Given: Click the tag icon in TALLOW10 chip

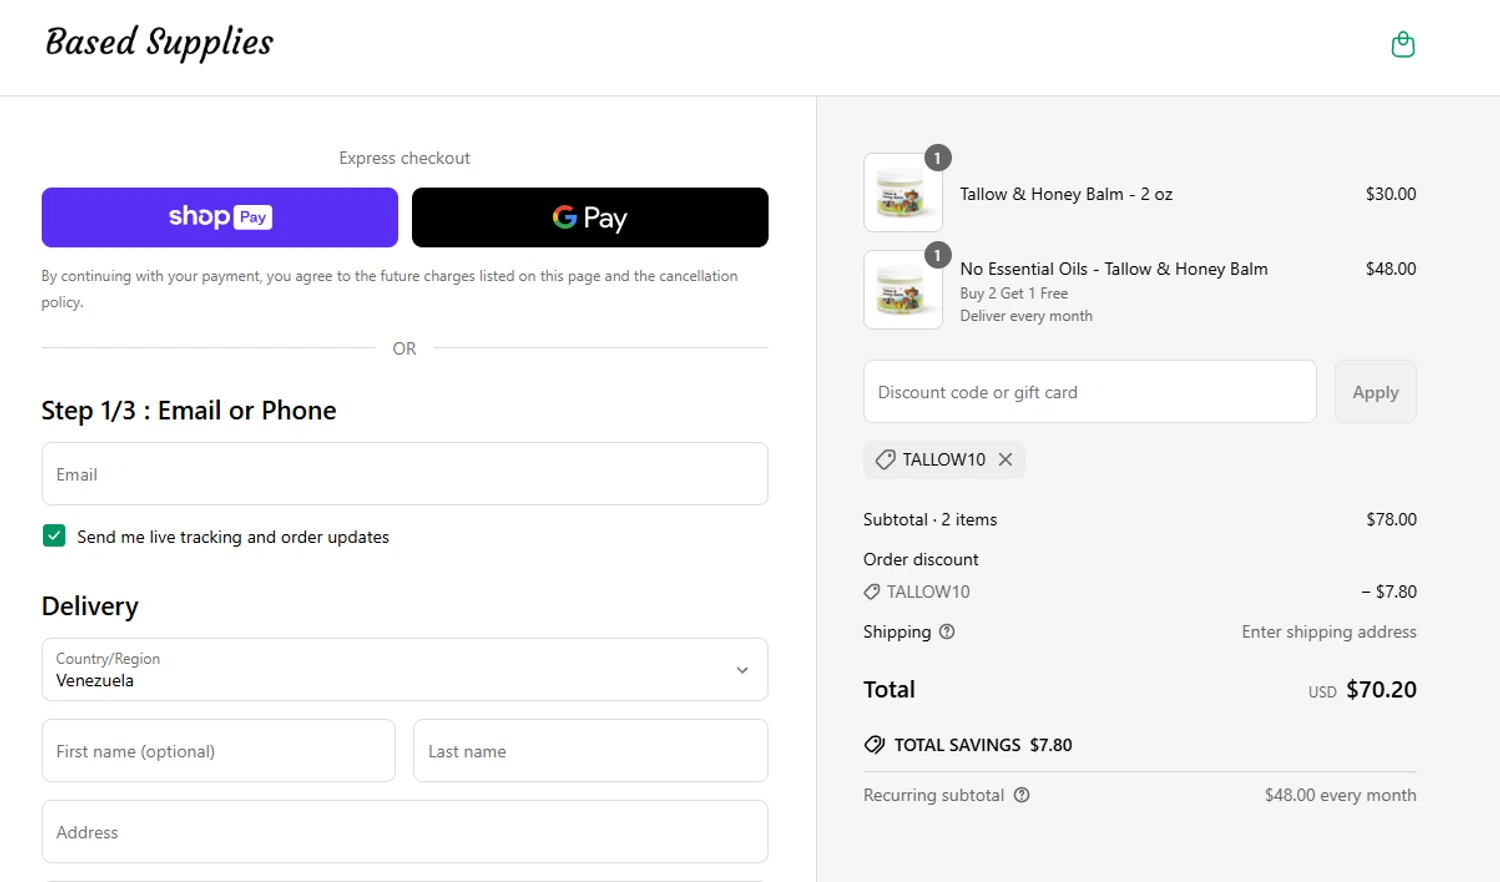Looking at the screenshot, I should coord(885,459).
